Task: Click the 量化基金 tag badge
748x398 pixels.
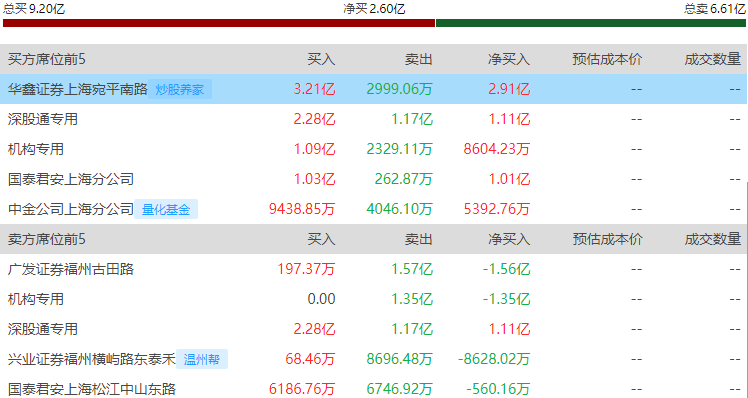Action: pyautogui.click(x=166, y=209)
